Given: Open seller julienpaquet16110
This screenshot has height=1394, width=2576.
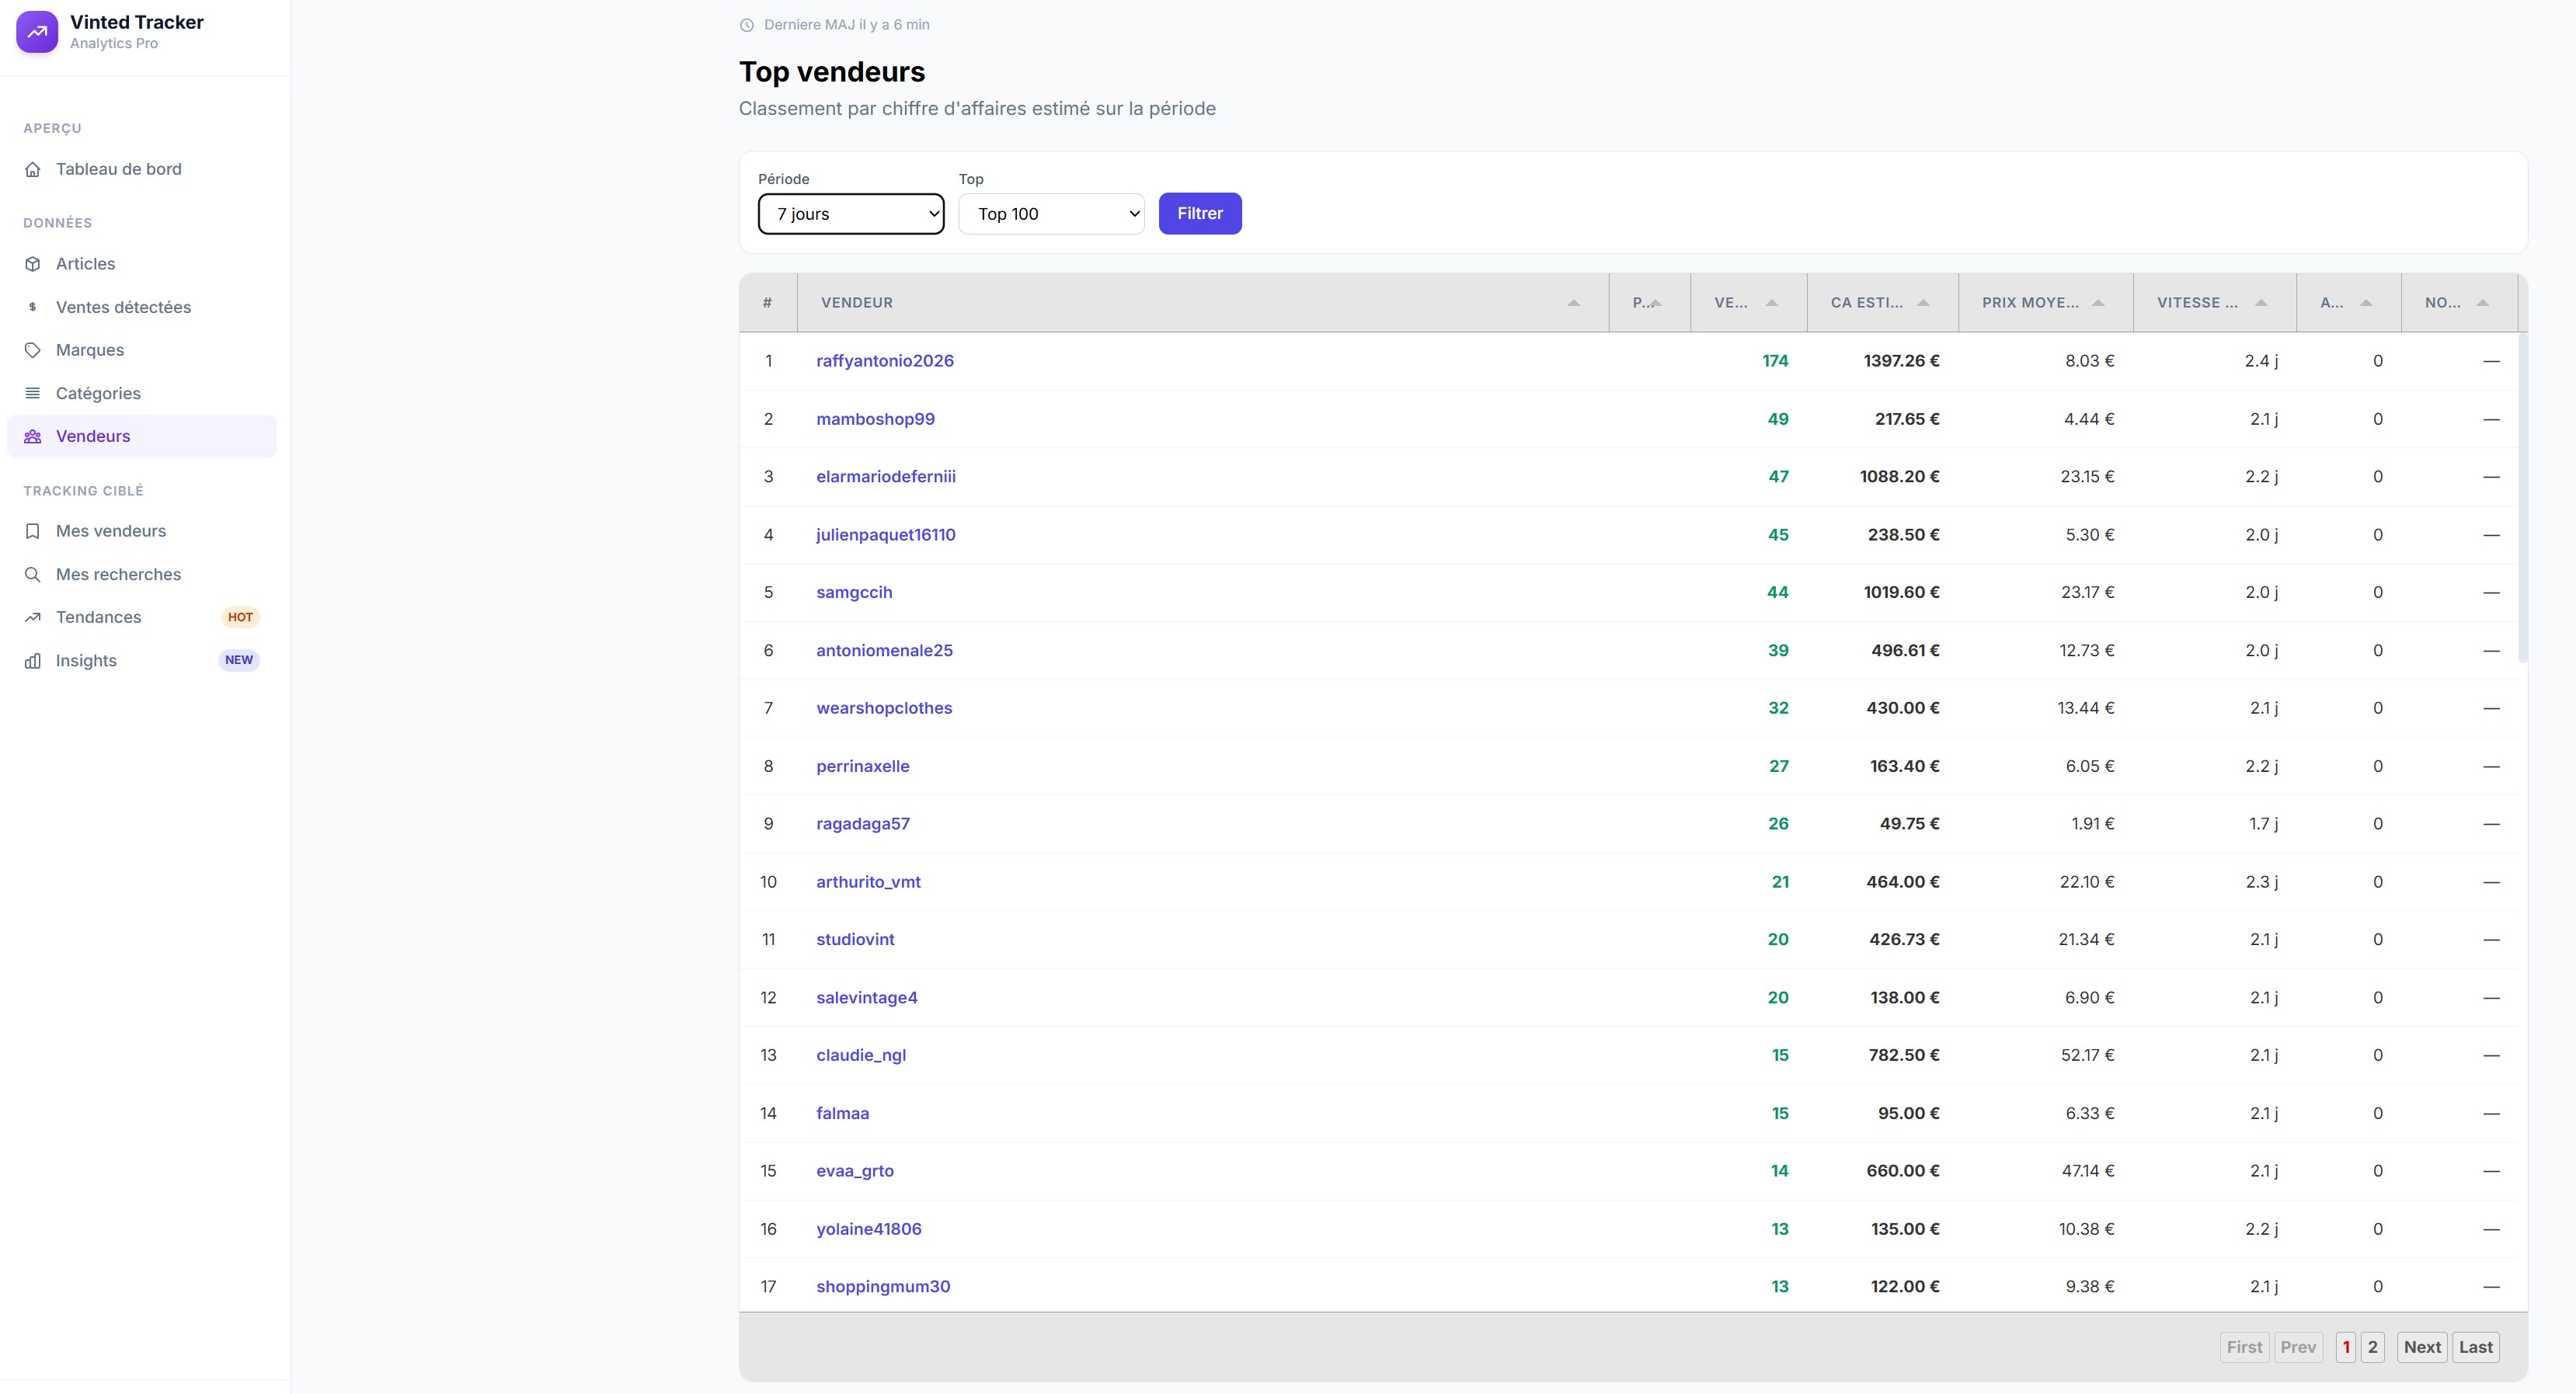Looking at the screenshot, I should (x=886, y=535).
